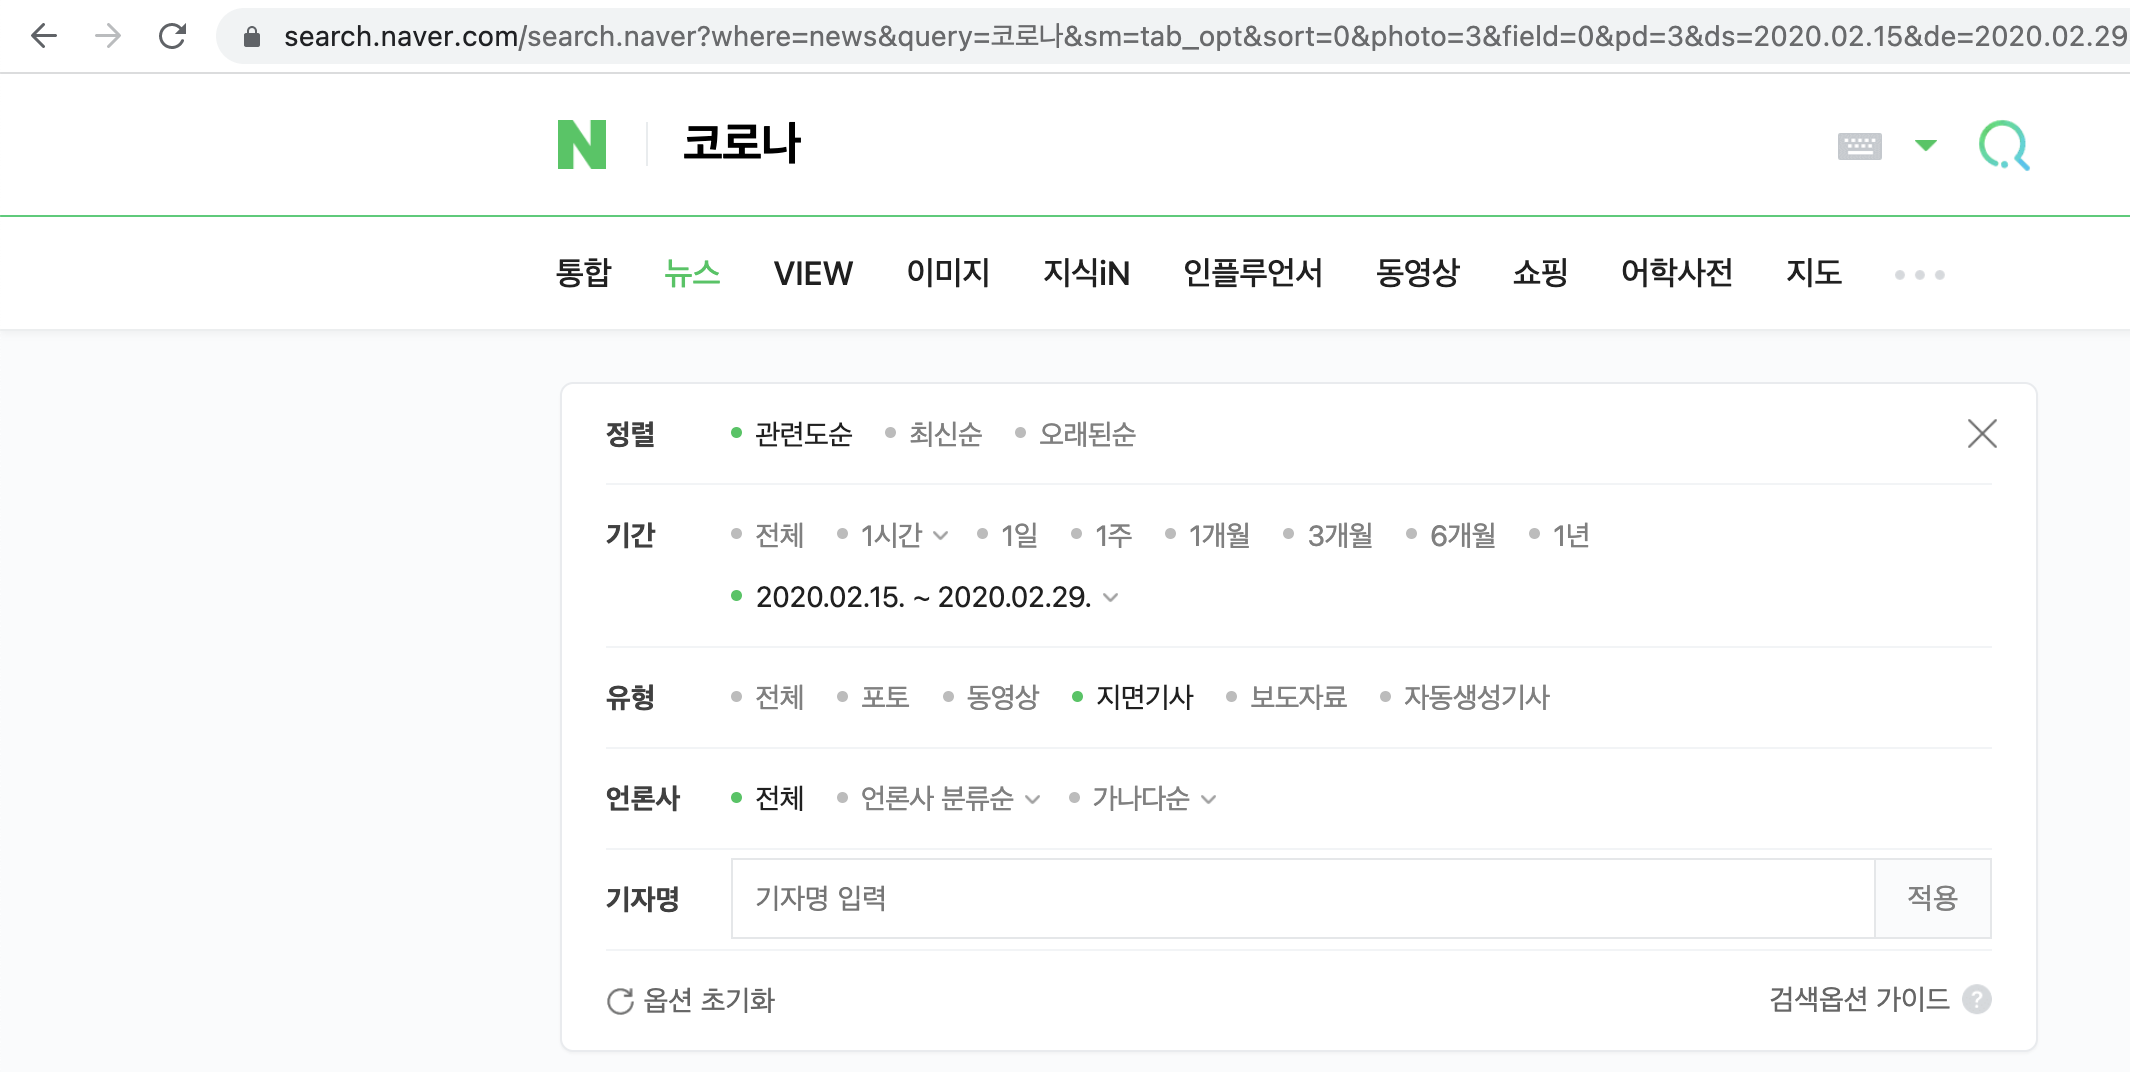Select 전체 in the 언론사 row

click(779, 798)
